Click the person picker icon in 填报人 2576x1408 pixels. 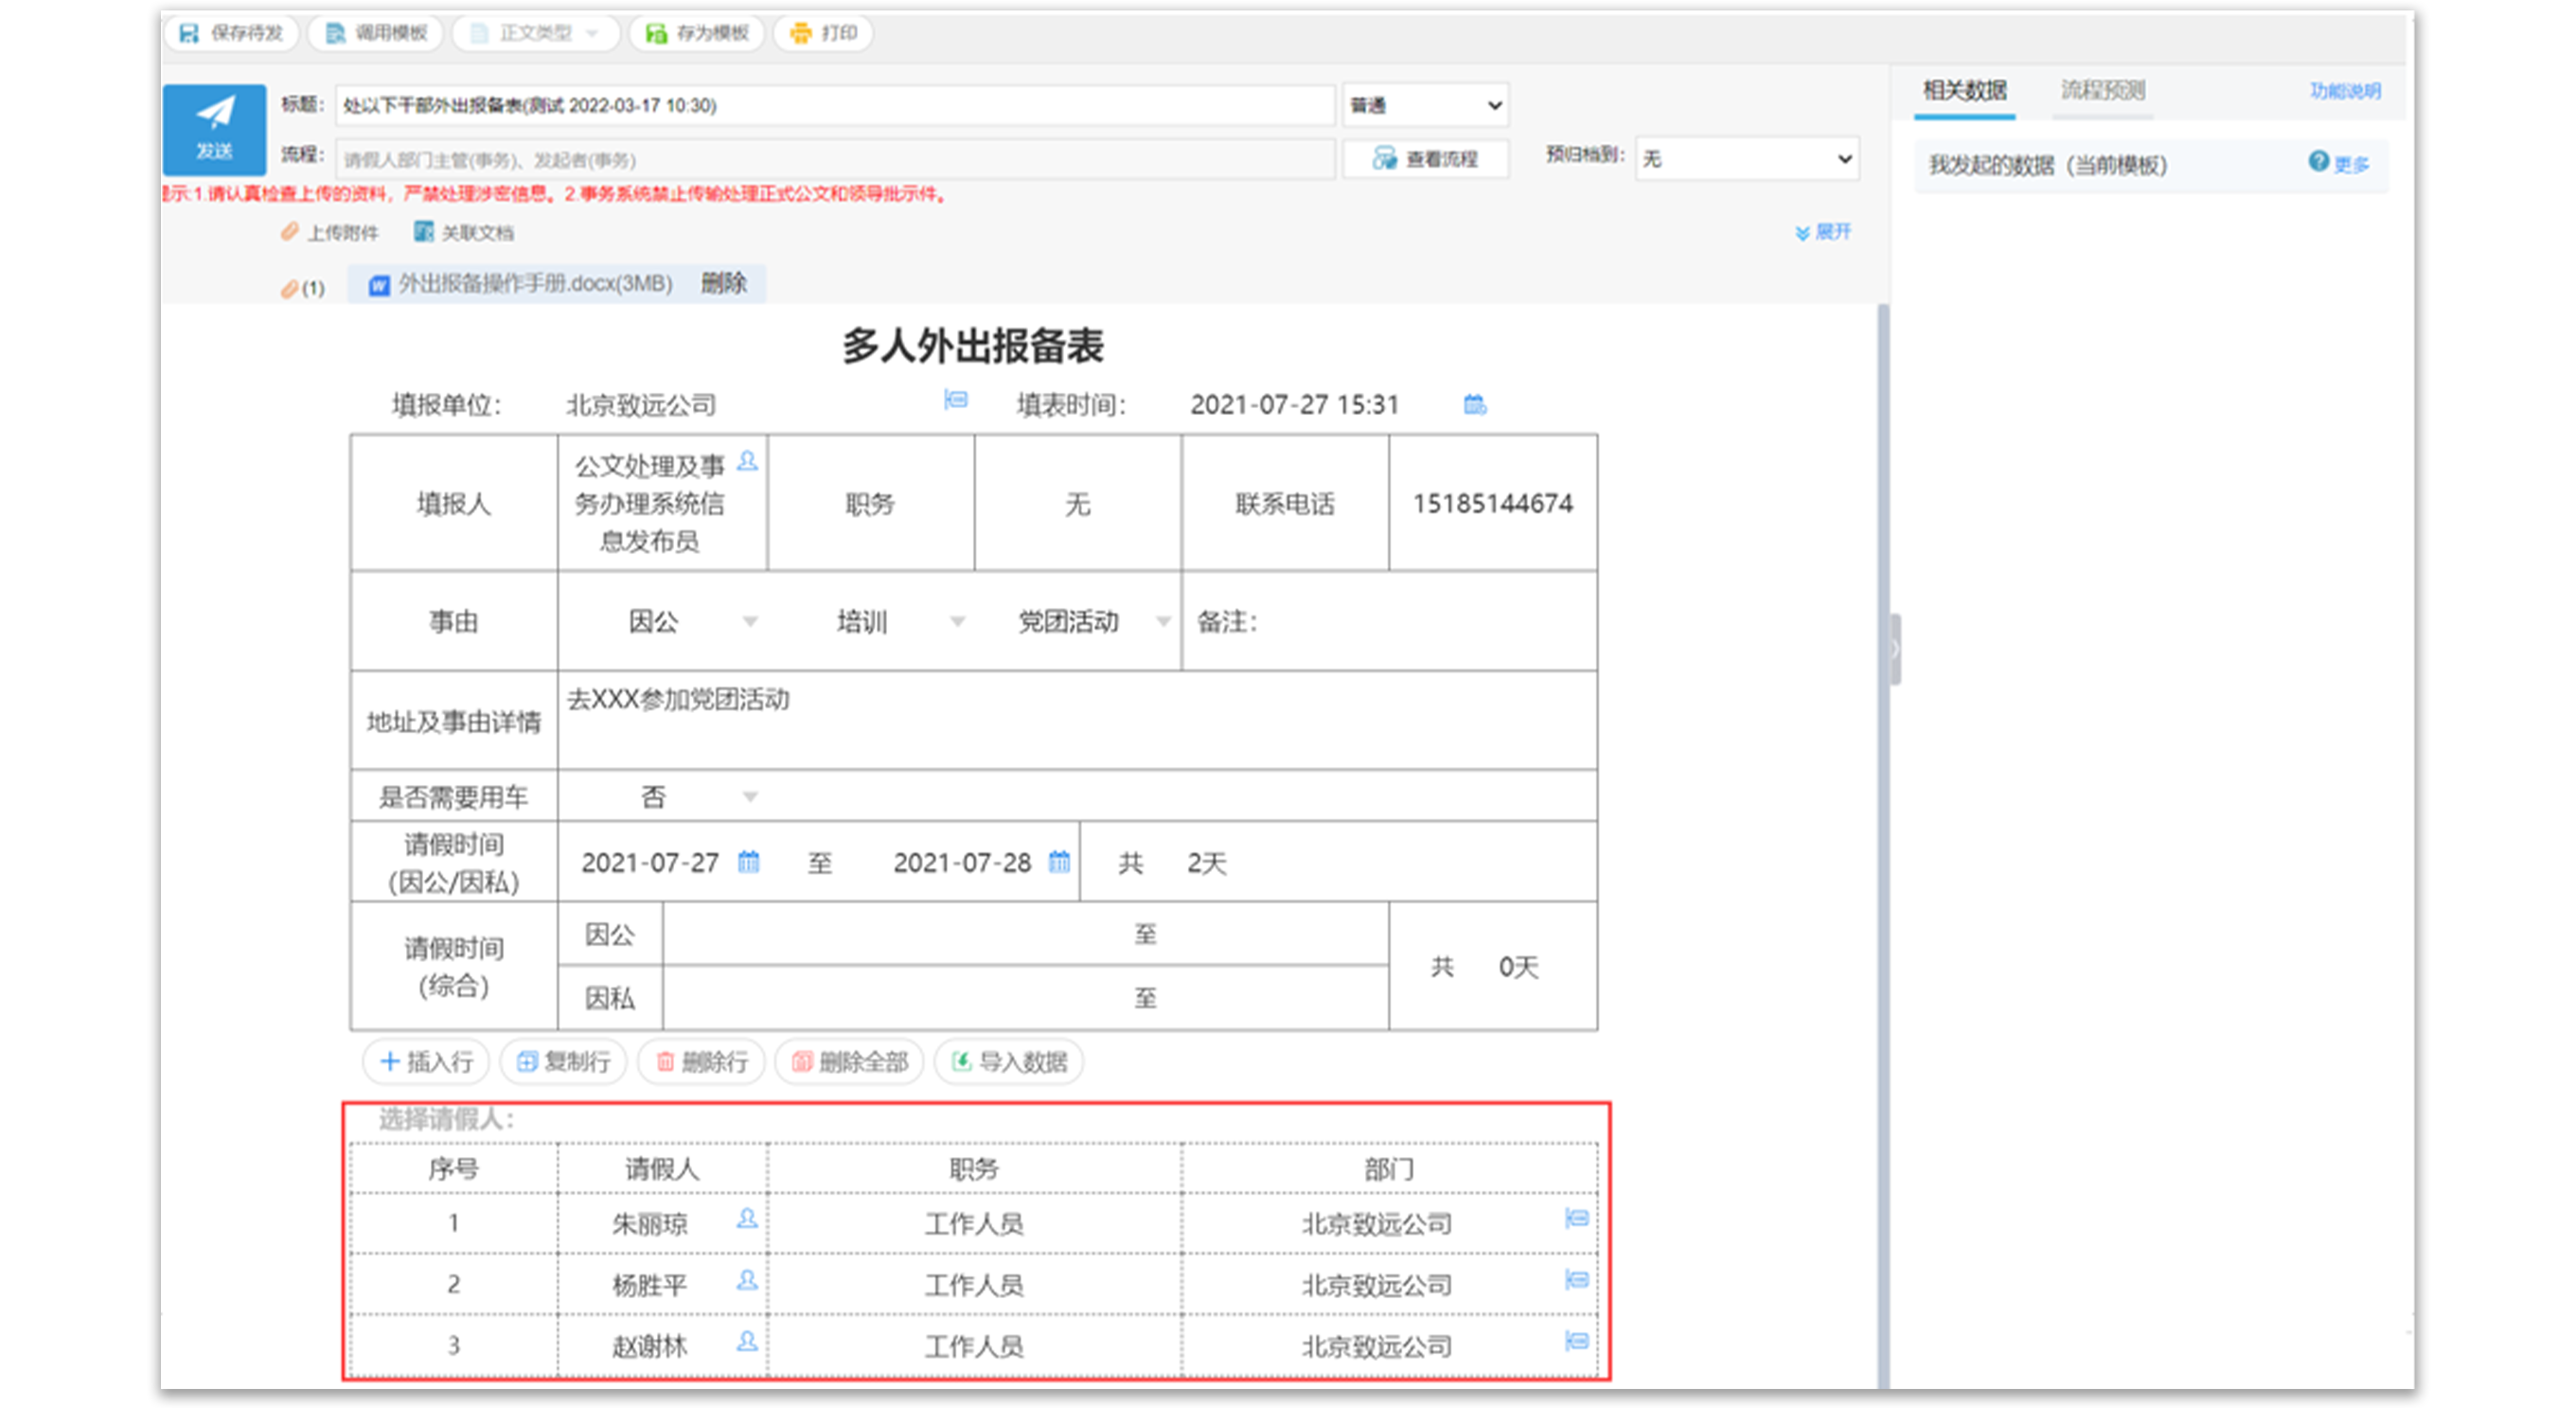(x=747, y=461)
